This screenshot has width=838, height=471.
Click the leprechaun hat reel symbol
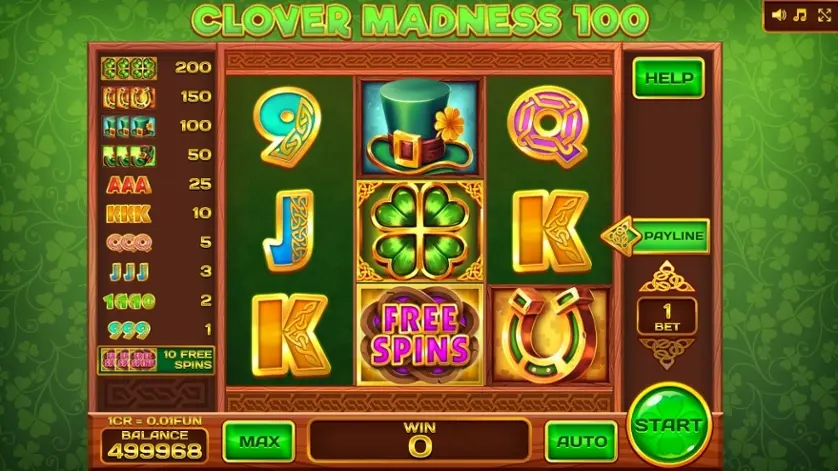420,127
